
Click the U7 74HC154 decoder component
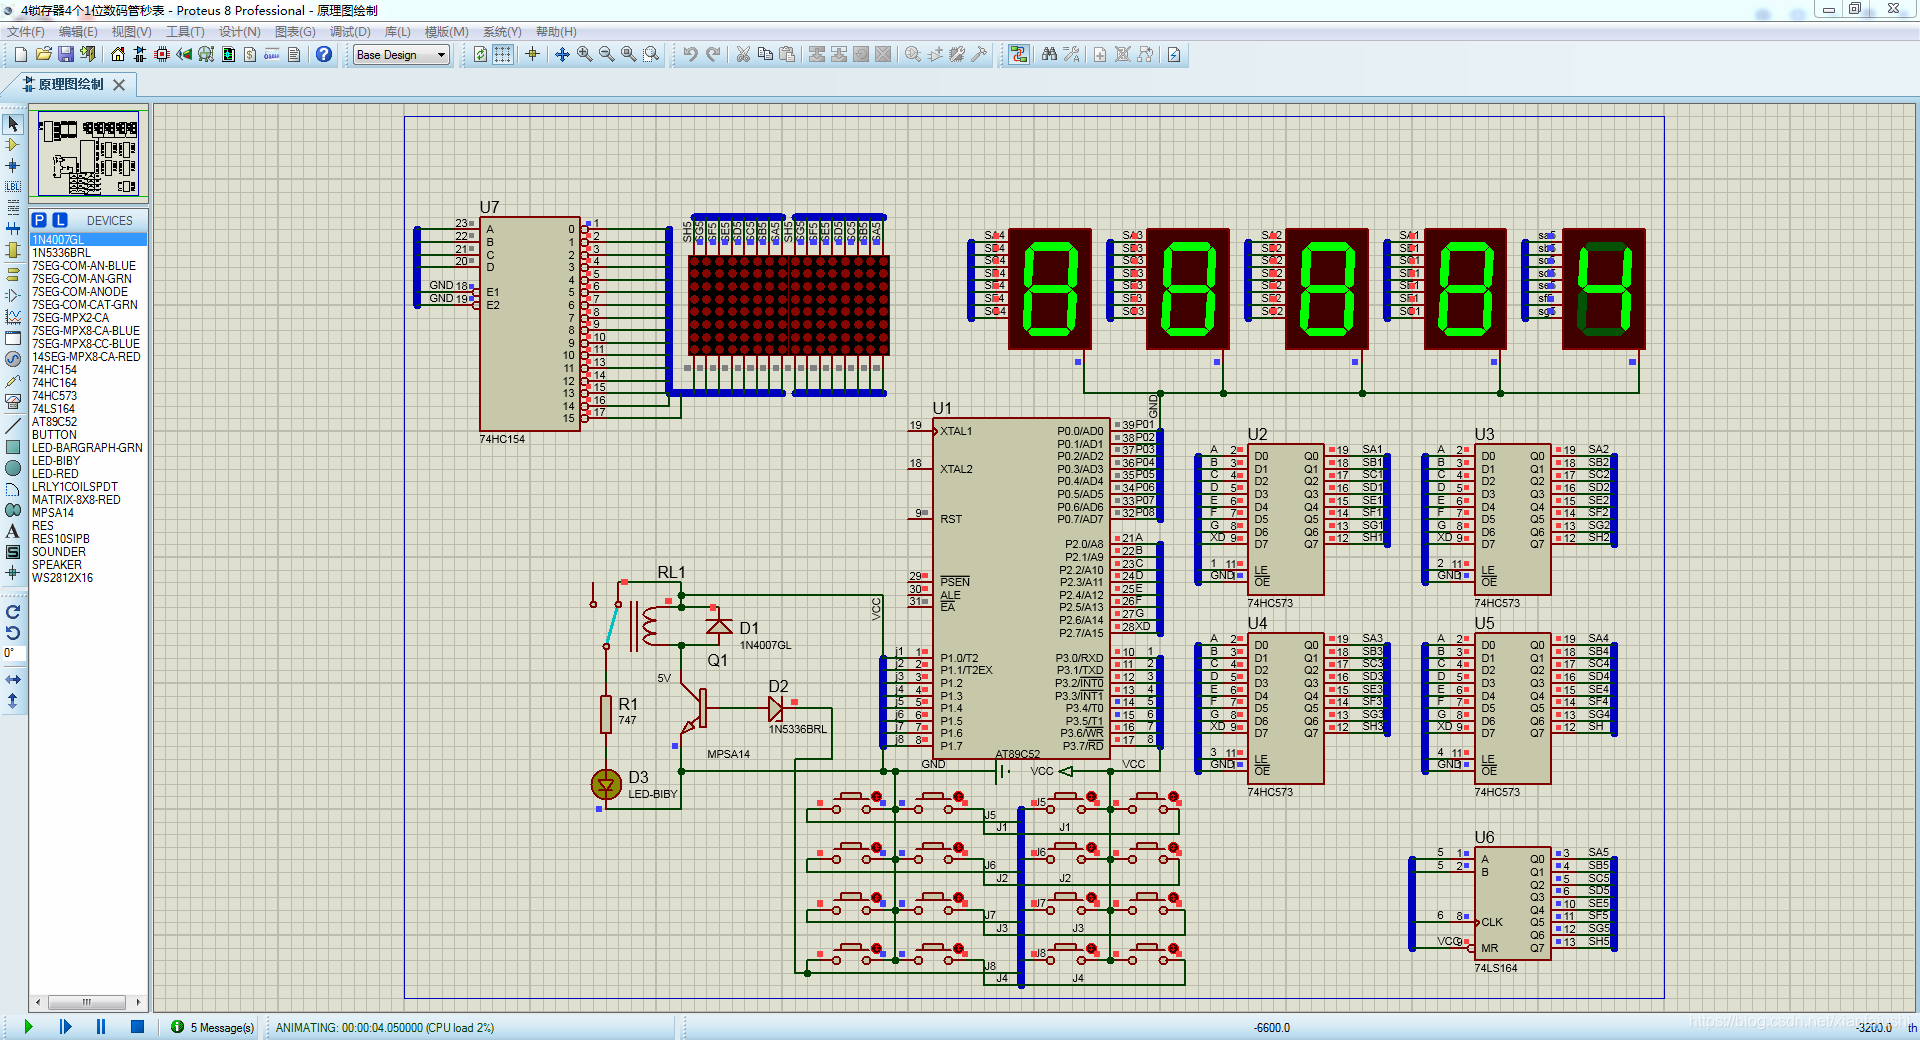click(530, 325)
